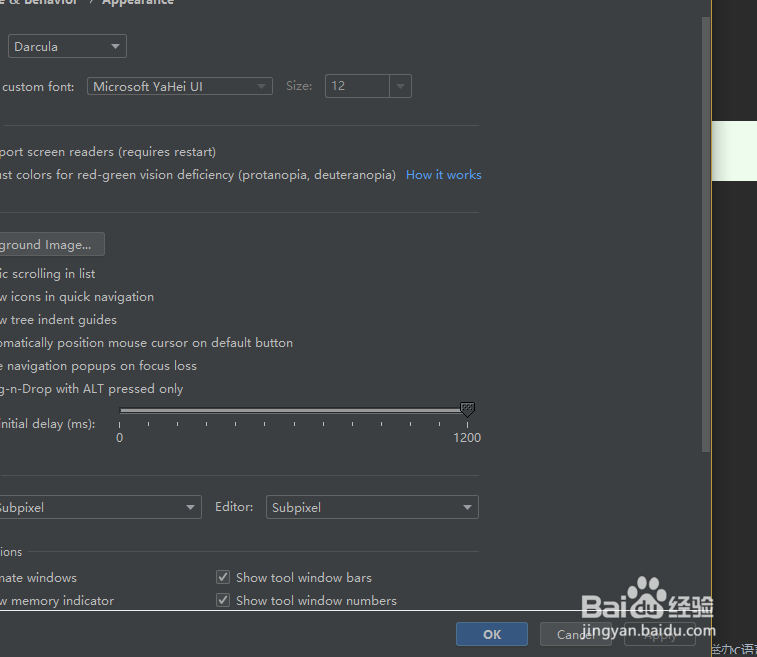
Task: Click the settings panel vertical scrollbar
Action: [706, 234]
